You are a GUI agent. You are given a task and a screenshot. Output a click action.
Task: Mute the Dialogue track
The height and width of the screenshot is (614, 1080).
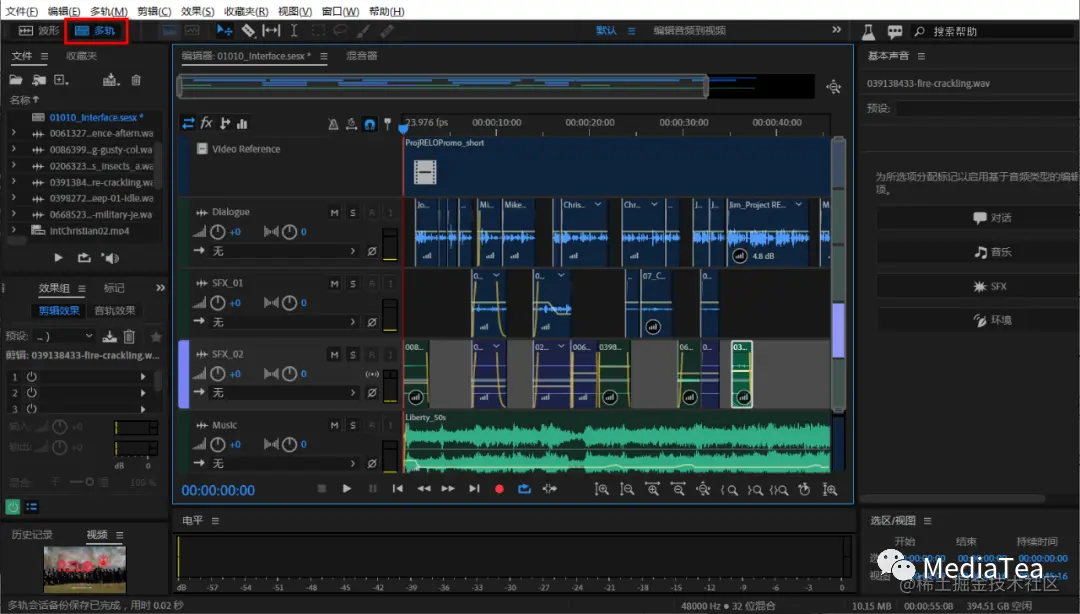(x=335, y=213)
